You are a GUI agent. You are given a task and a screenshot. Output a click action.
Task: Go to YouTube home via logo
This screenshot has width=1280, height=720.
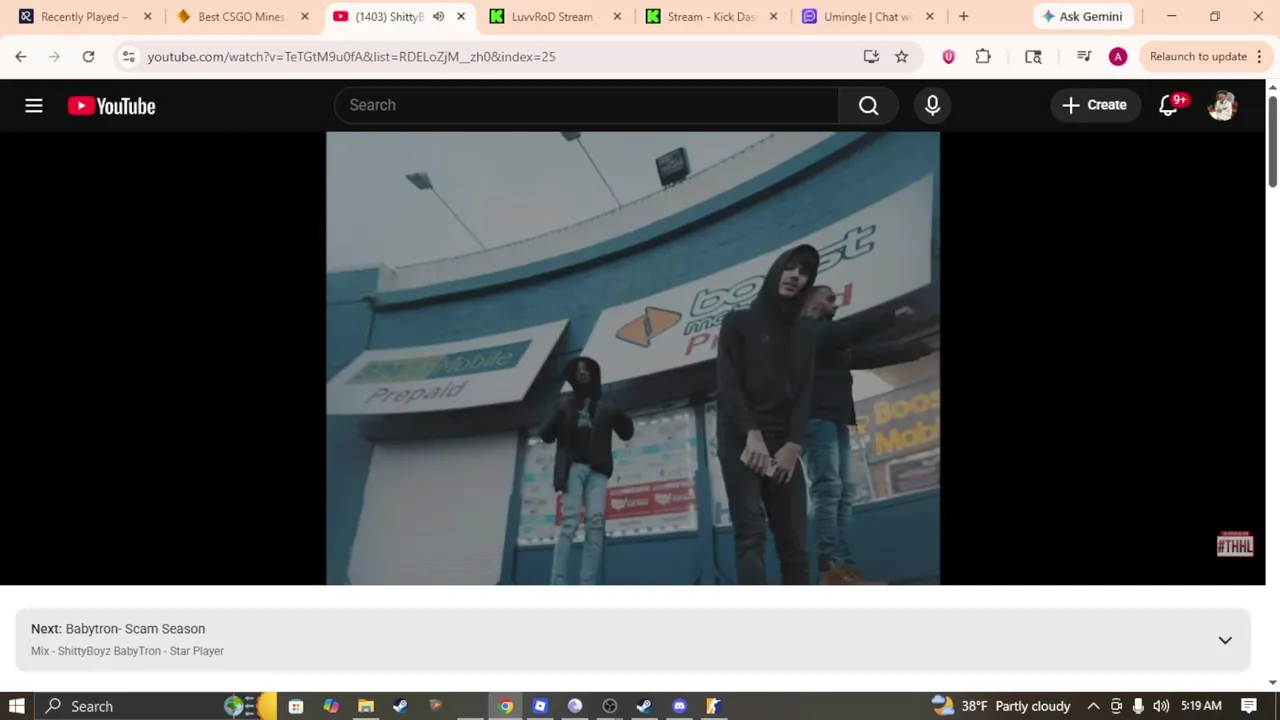pos(112,106)
